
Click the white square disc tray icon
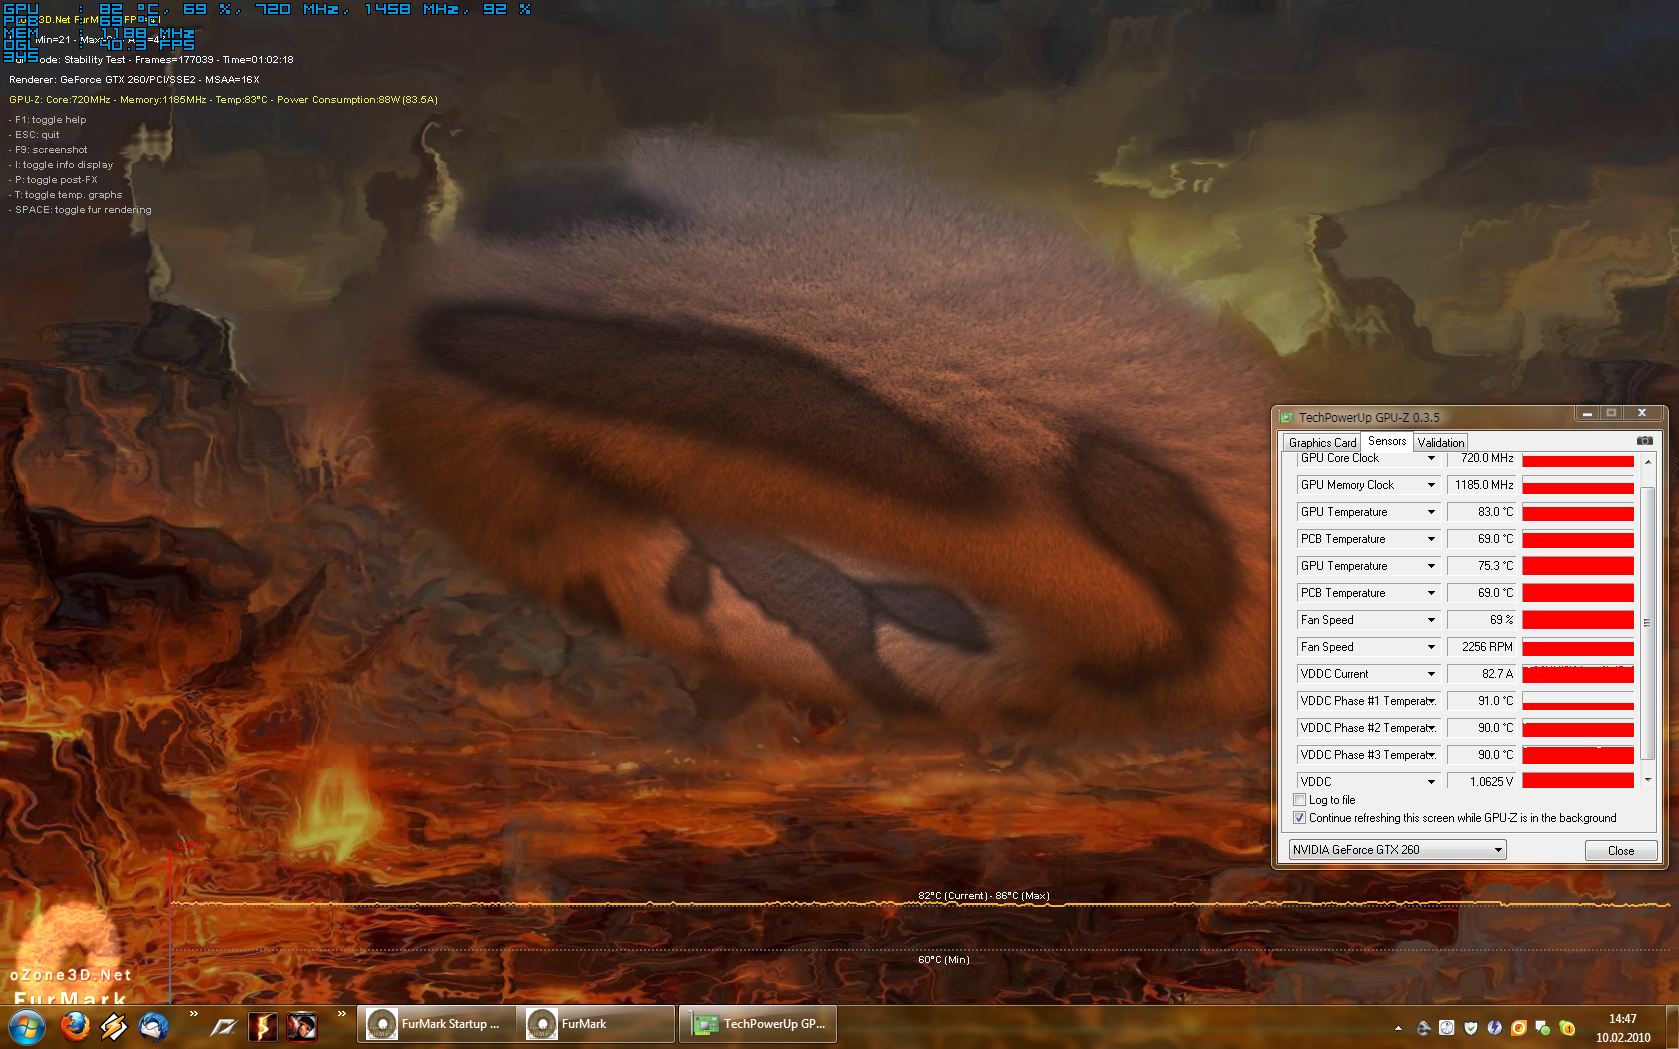tap(1446, 1027)
